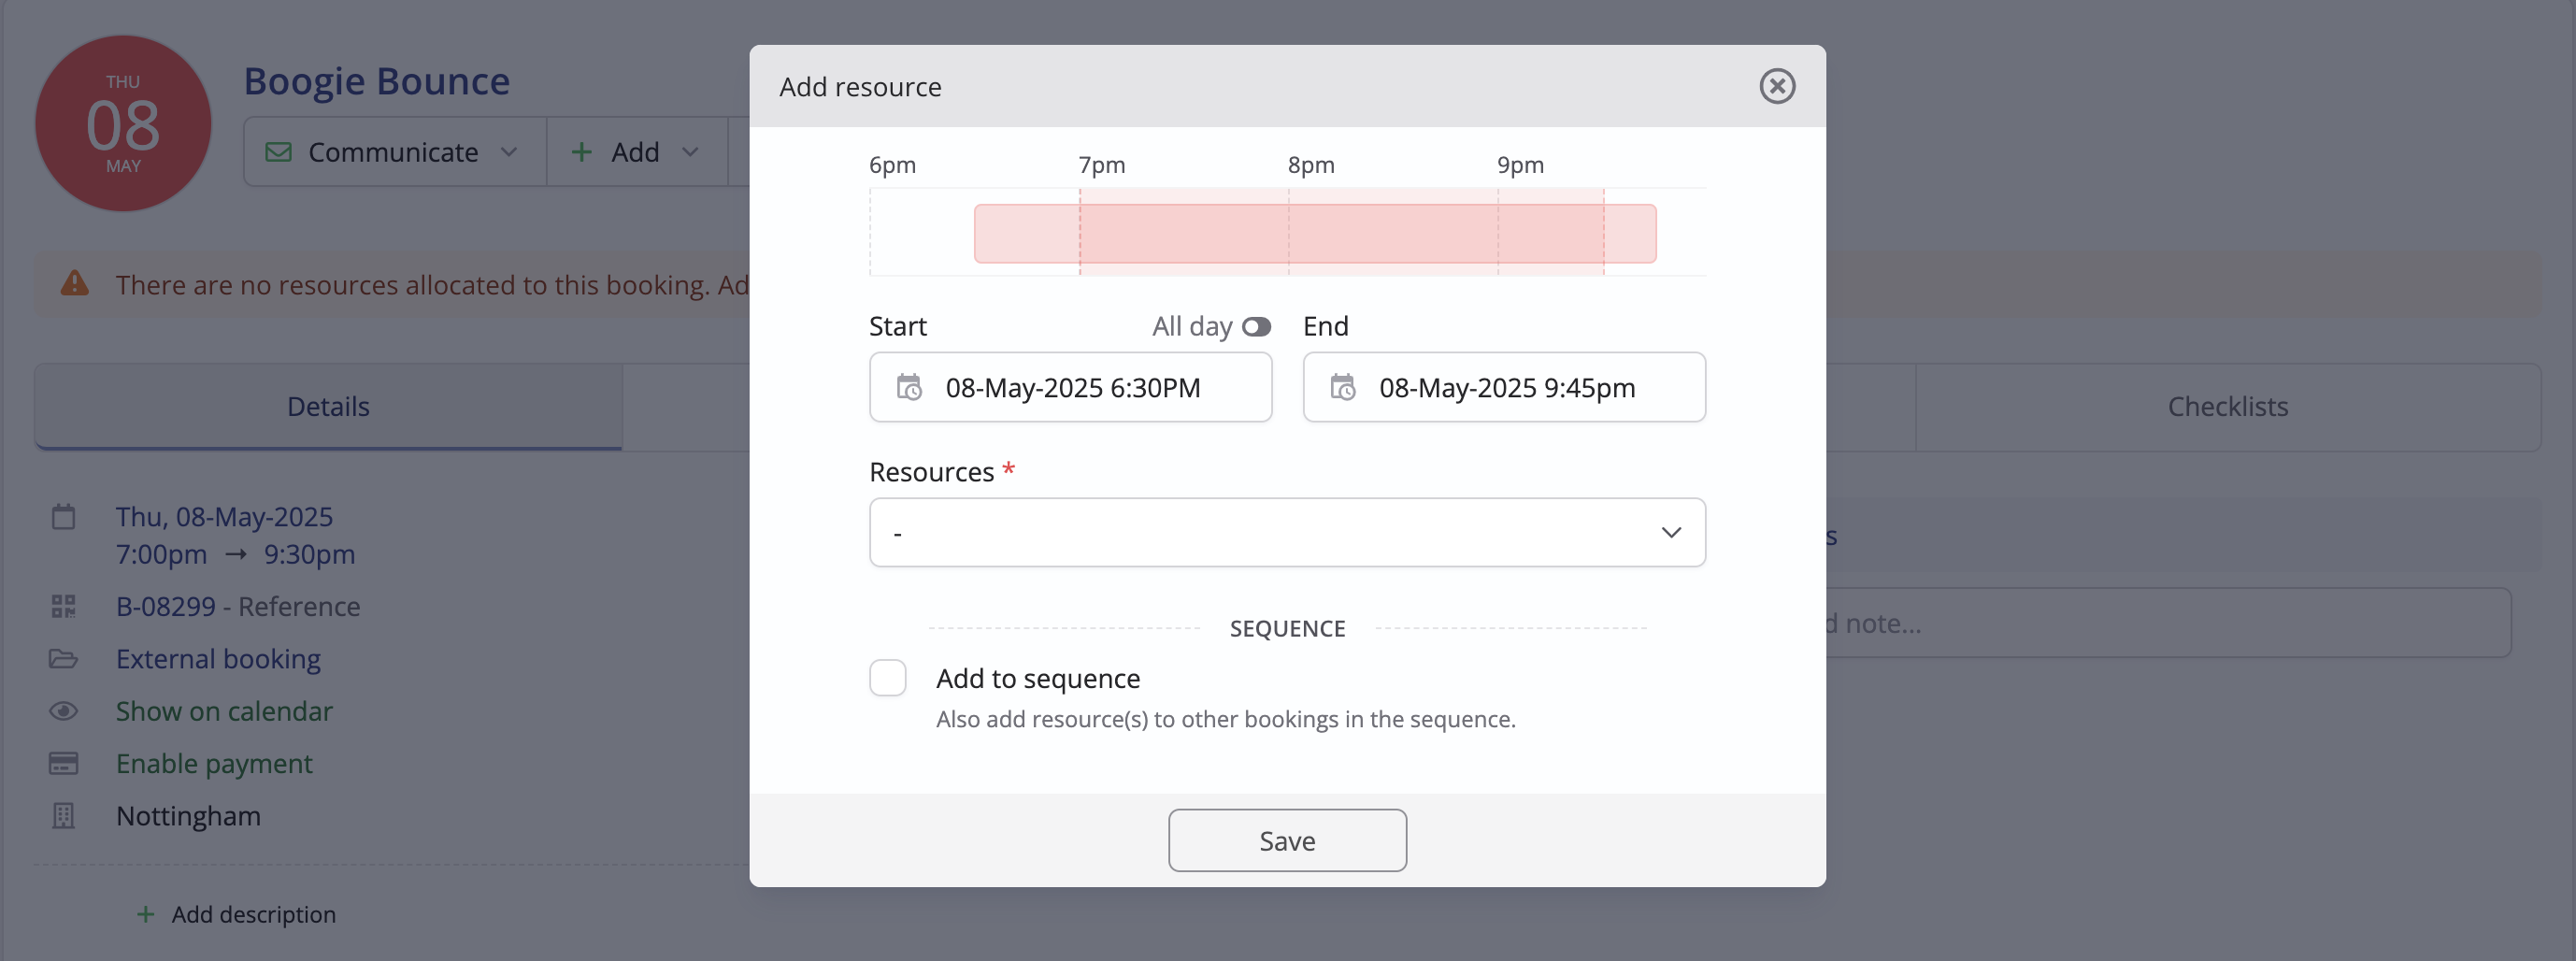This screenshot has width=2576, height=961.
Task: Click the SEQUENCE section heading
Action: (x=1287, y=628)
